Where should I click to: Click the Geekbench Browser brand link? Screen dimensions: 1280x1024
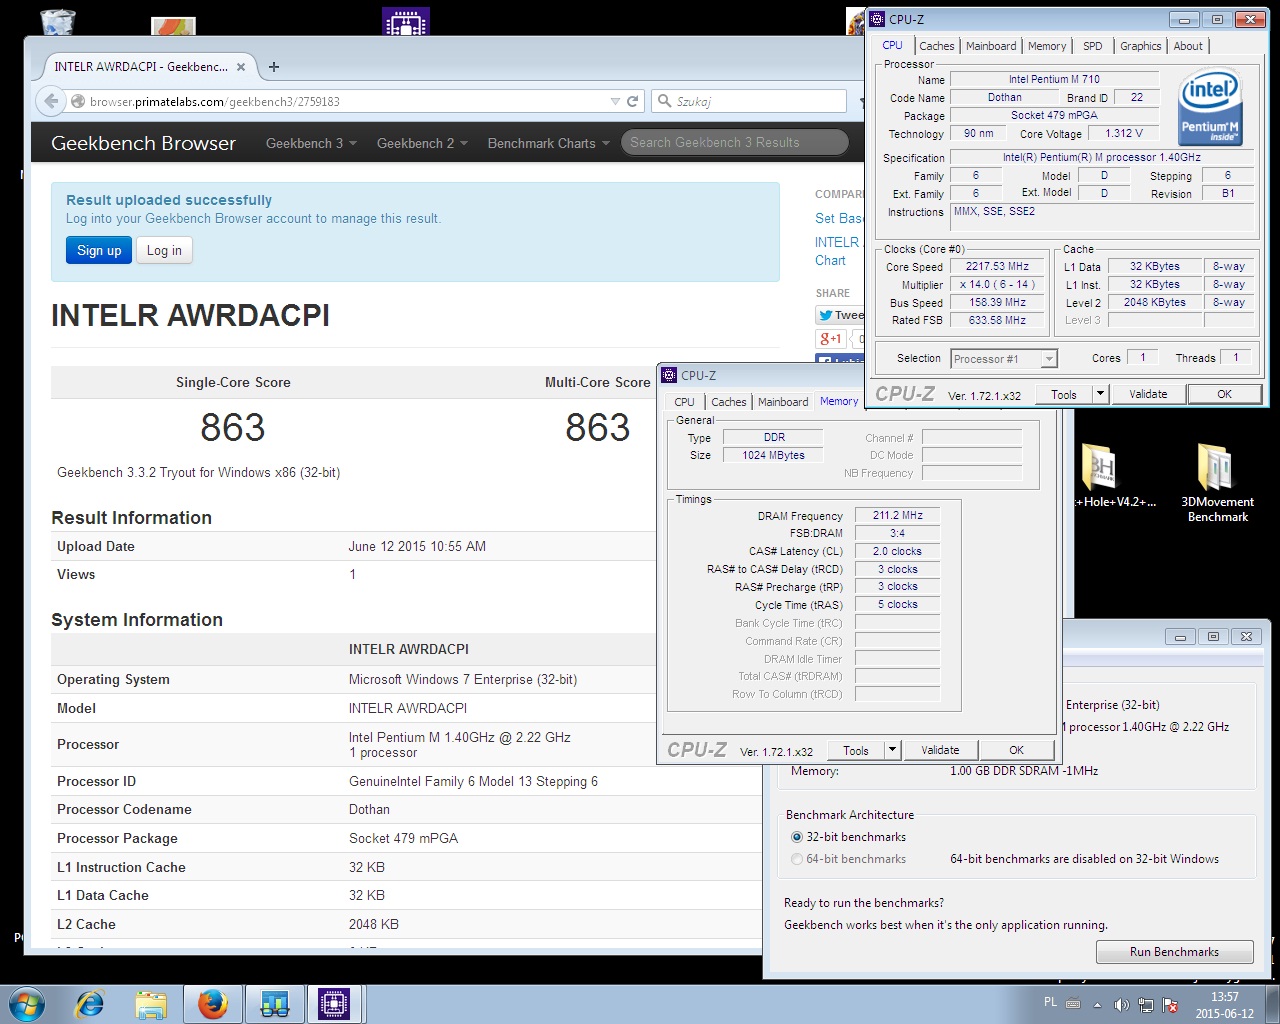pyautogui.click(x=143, y=143)
